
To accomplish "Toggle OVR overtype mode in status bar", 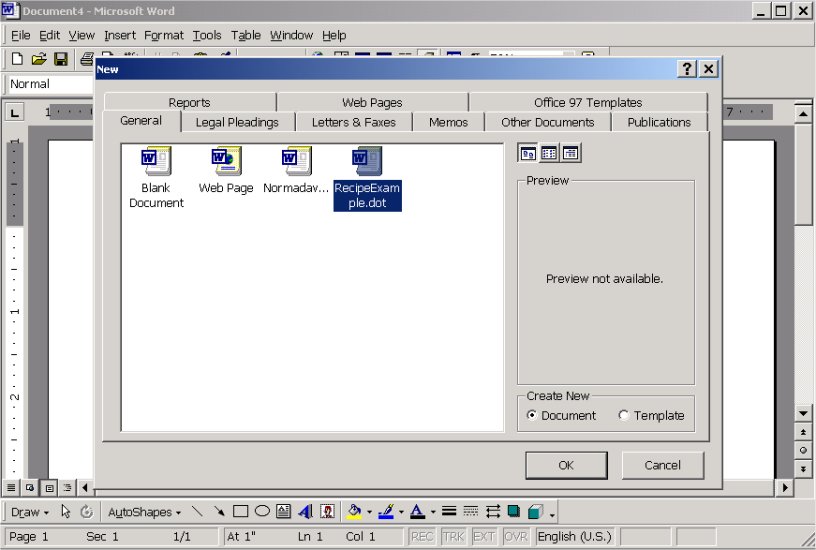I will [515, 537].
